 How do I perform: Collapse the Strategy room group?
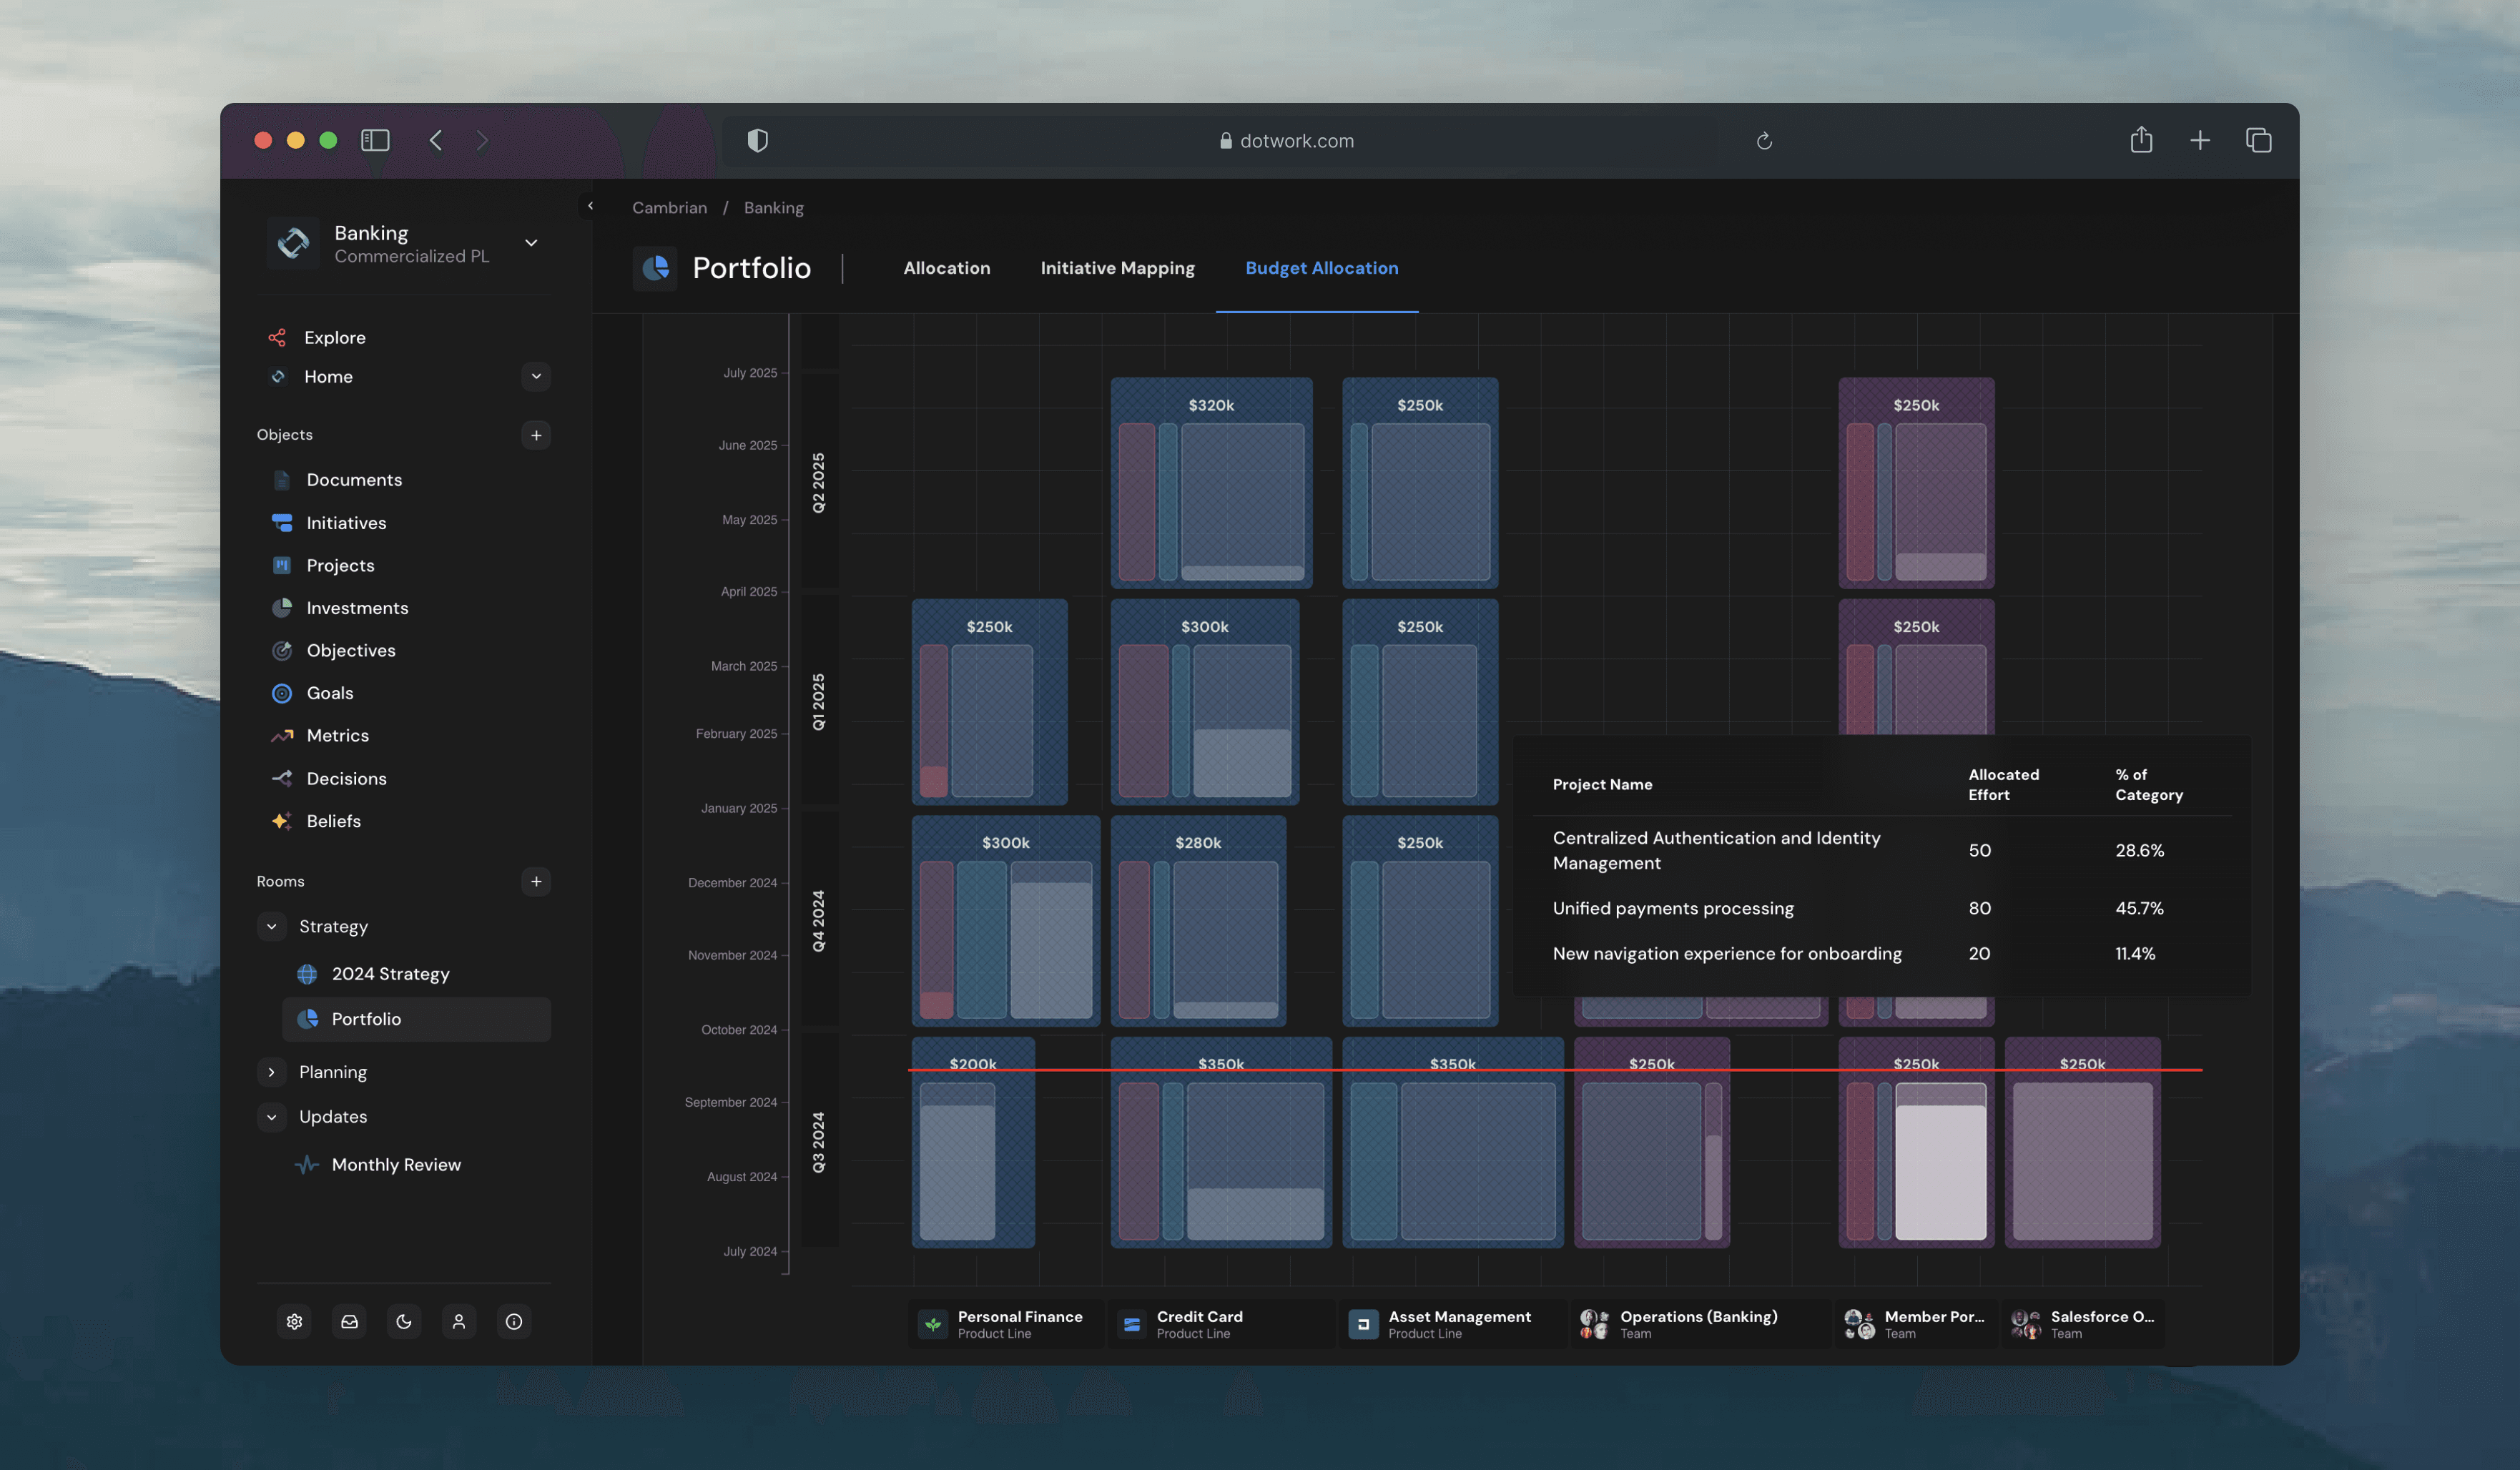(271, 927)
